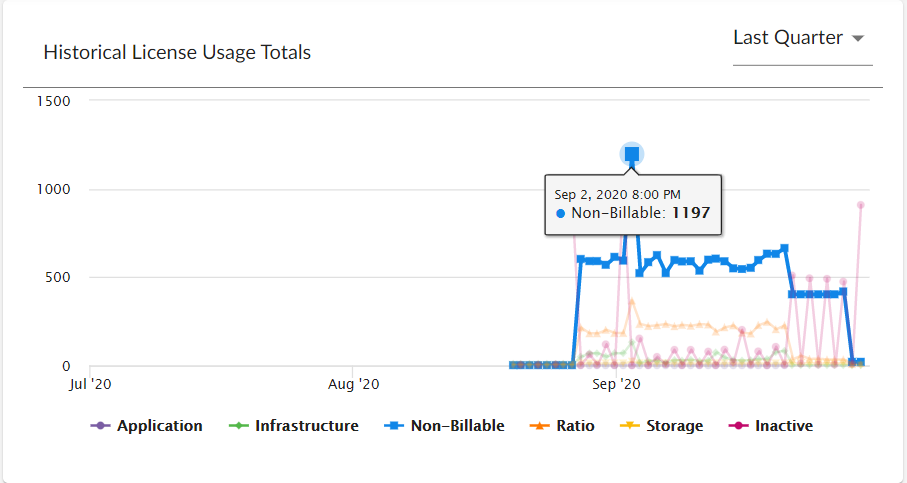
Task: Click the purple Application legend marker icon
Action: pyautogui.click(x=99, y=426)
